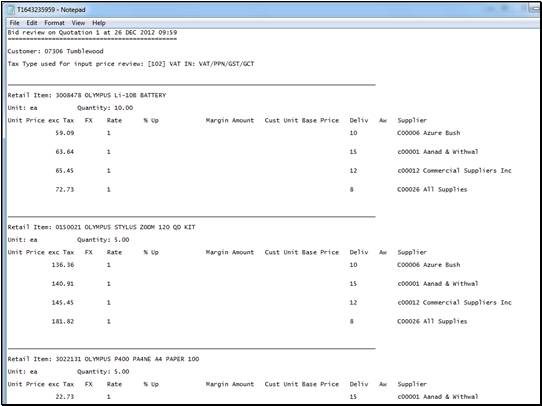Image resolution: width=542 pixels, height=406 pixels.
Task: Click supplier 'C00006 Azure Bush' in battery section
Action: point(429,133)
